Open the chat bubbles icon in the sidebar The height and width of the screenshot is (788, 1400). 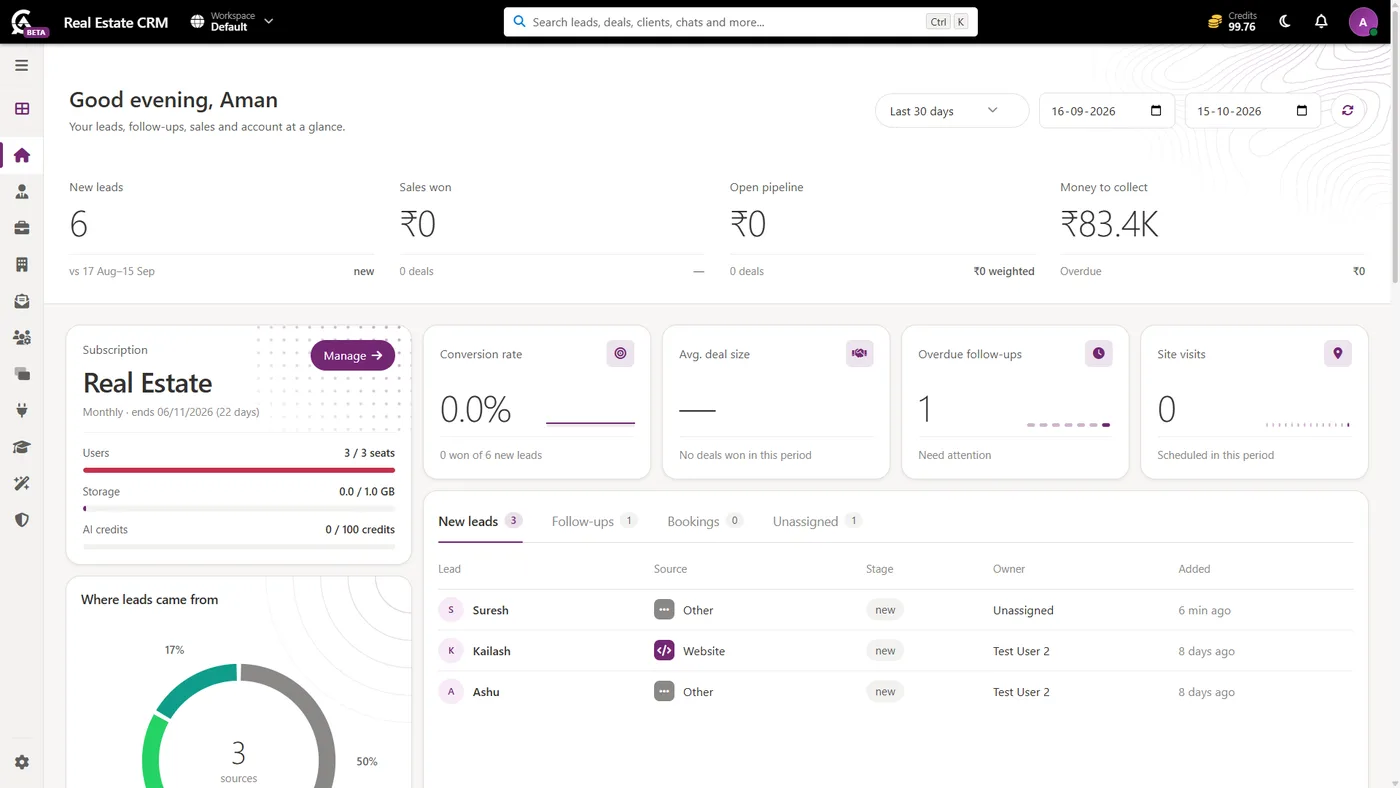(x=22, y=374)
